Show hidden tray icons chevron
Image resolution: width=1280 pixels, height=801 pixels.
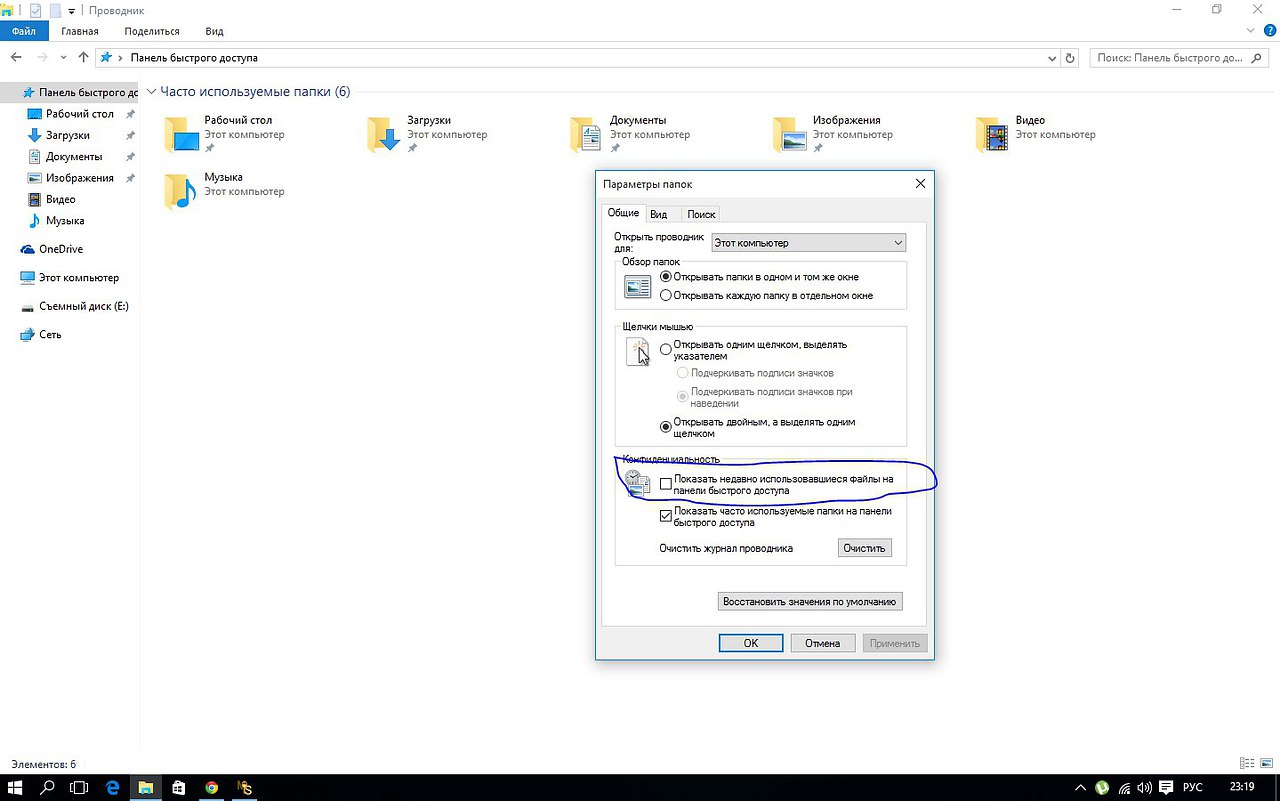pyautogui.click(x=1080, y=788)
